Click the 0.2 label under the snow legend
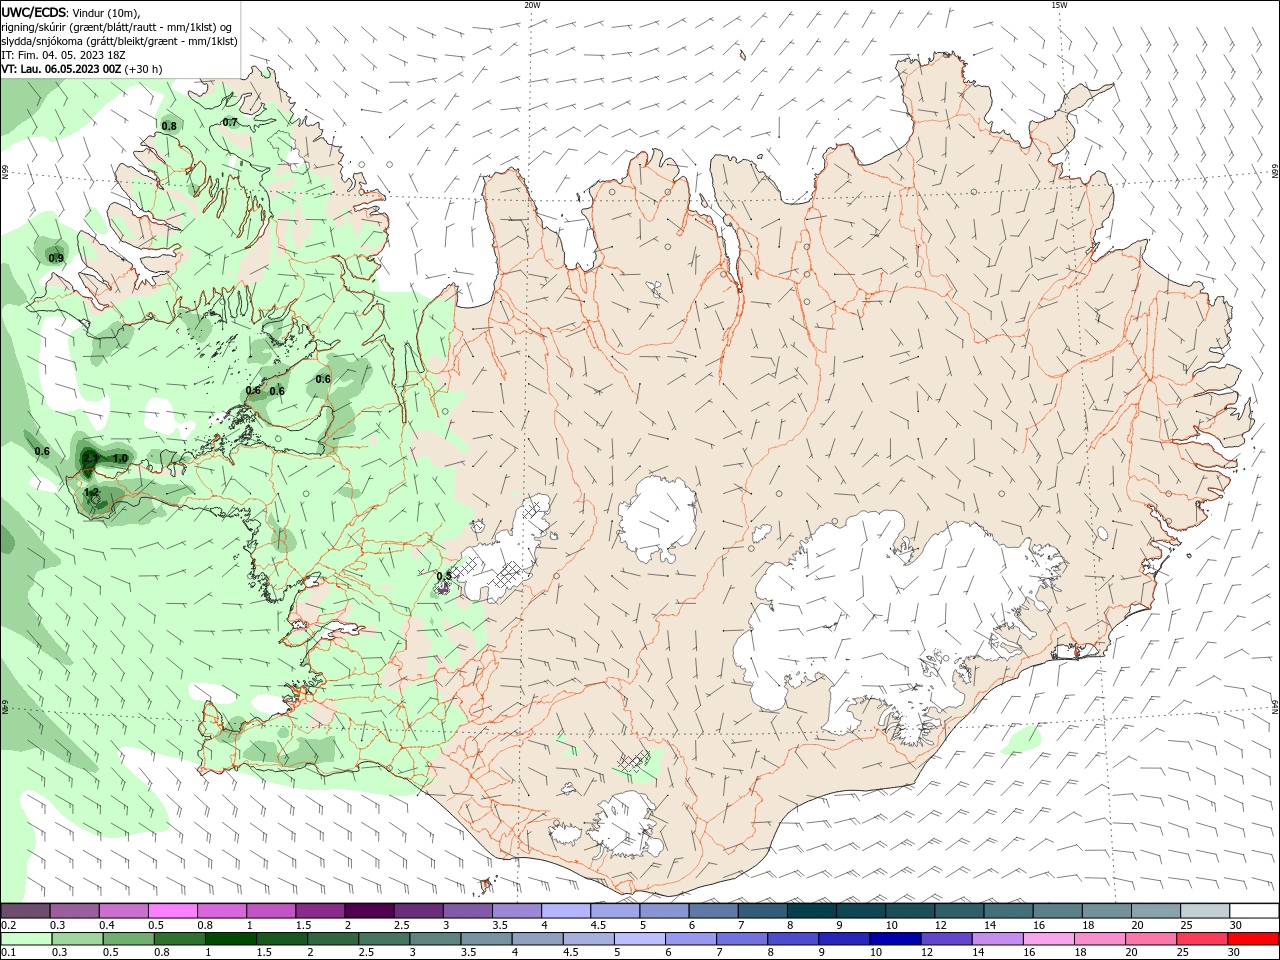 pos(8,925)
